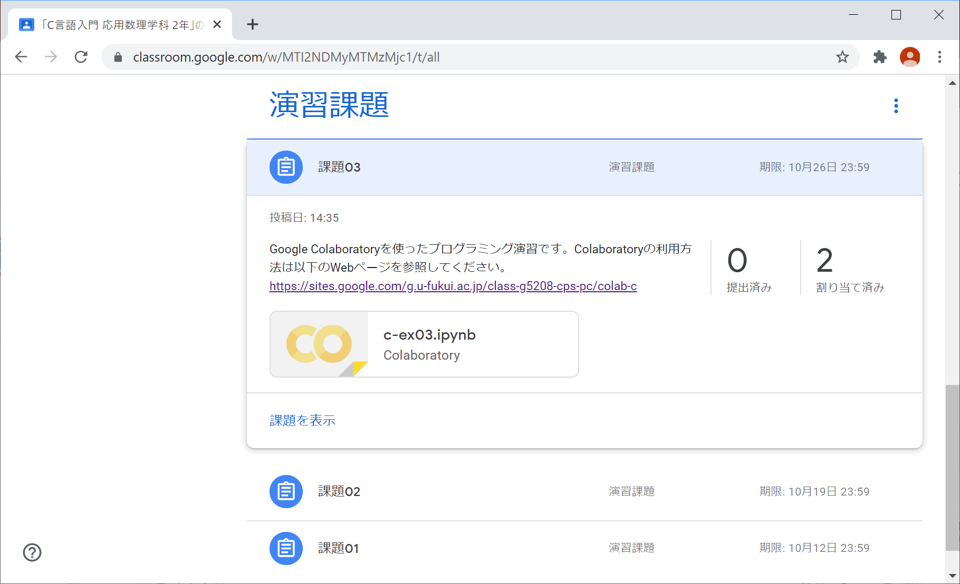
Task: Open the c-ex03.ipynb attachment
Action: [x=424, y=344]
